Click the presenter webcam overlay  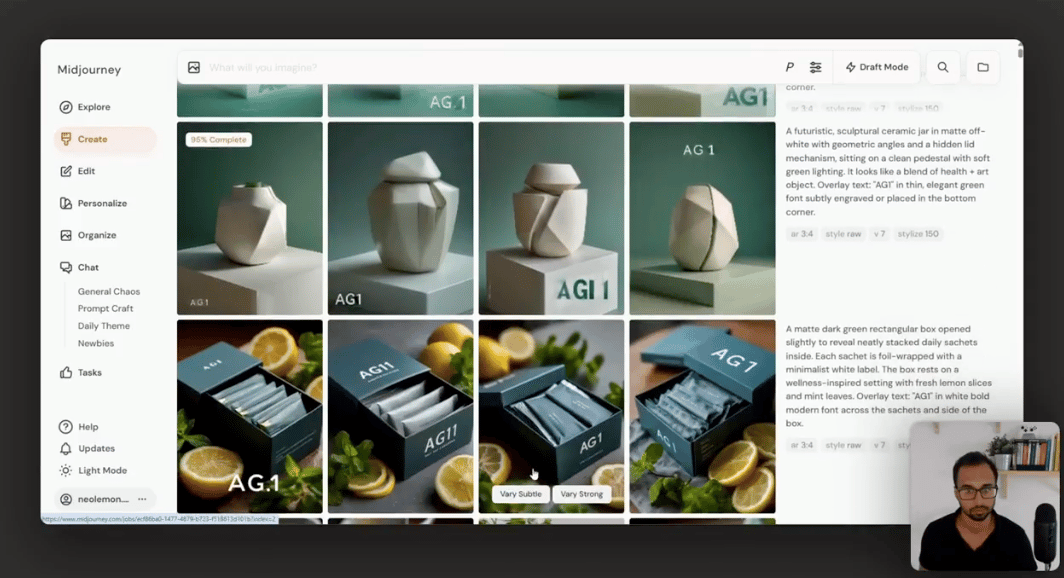pyautogui.click(x=984, y=496)
